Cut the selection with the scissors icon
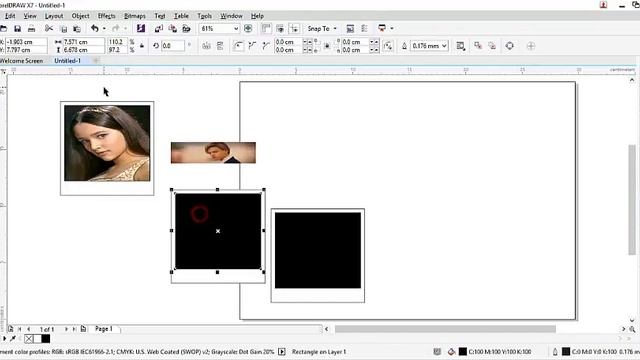 pos(49,29)
